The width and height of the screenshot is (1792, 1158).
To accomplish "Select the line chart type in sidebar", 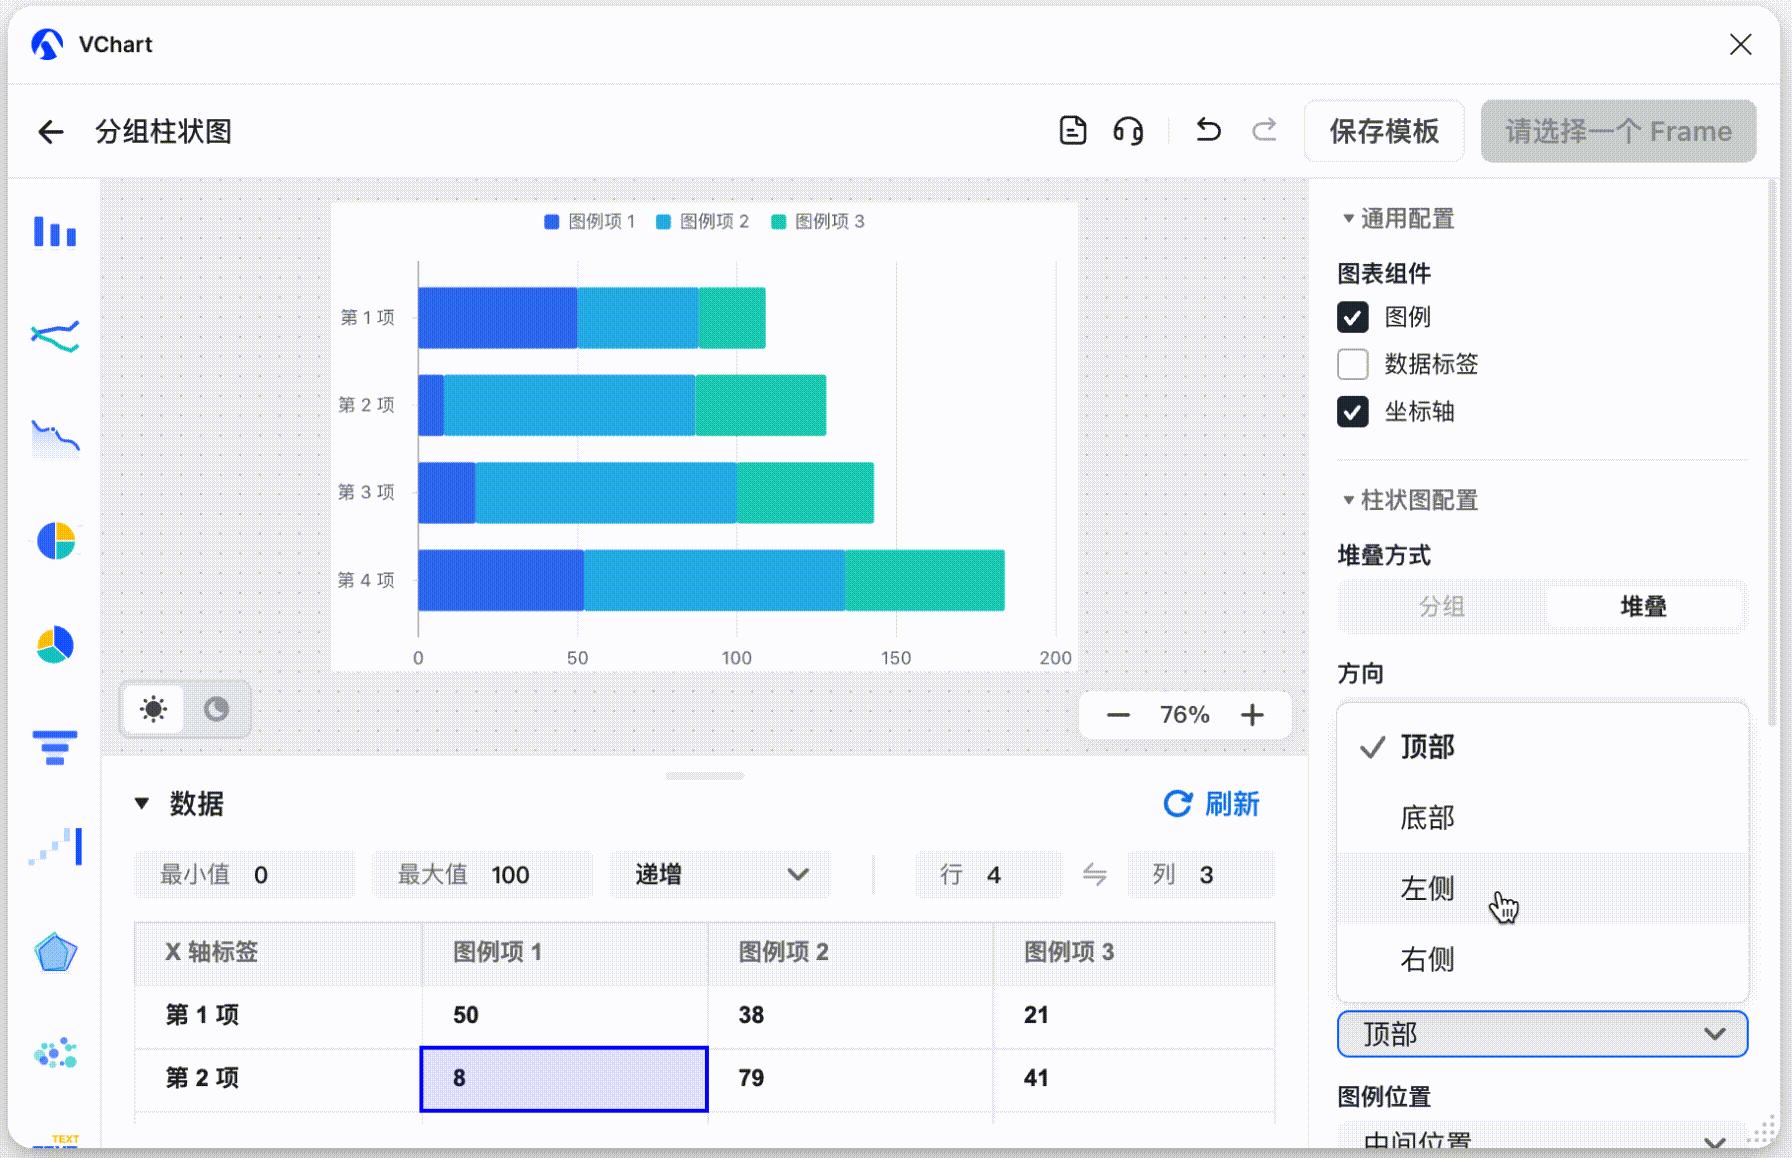I will point(55,336).
